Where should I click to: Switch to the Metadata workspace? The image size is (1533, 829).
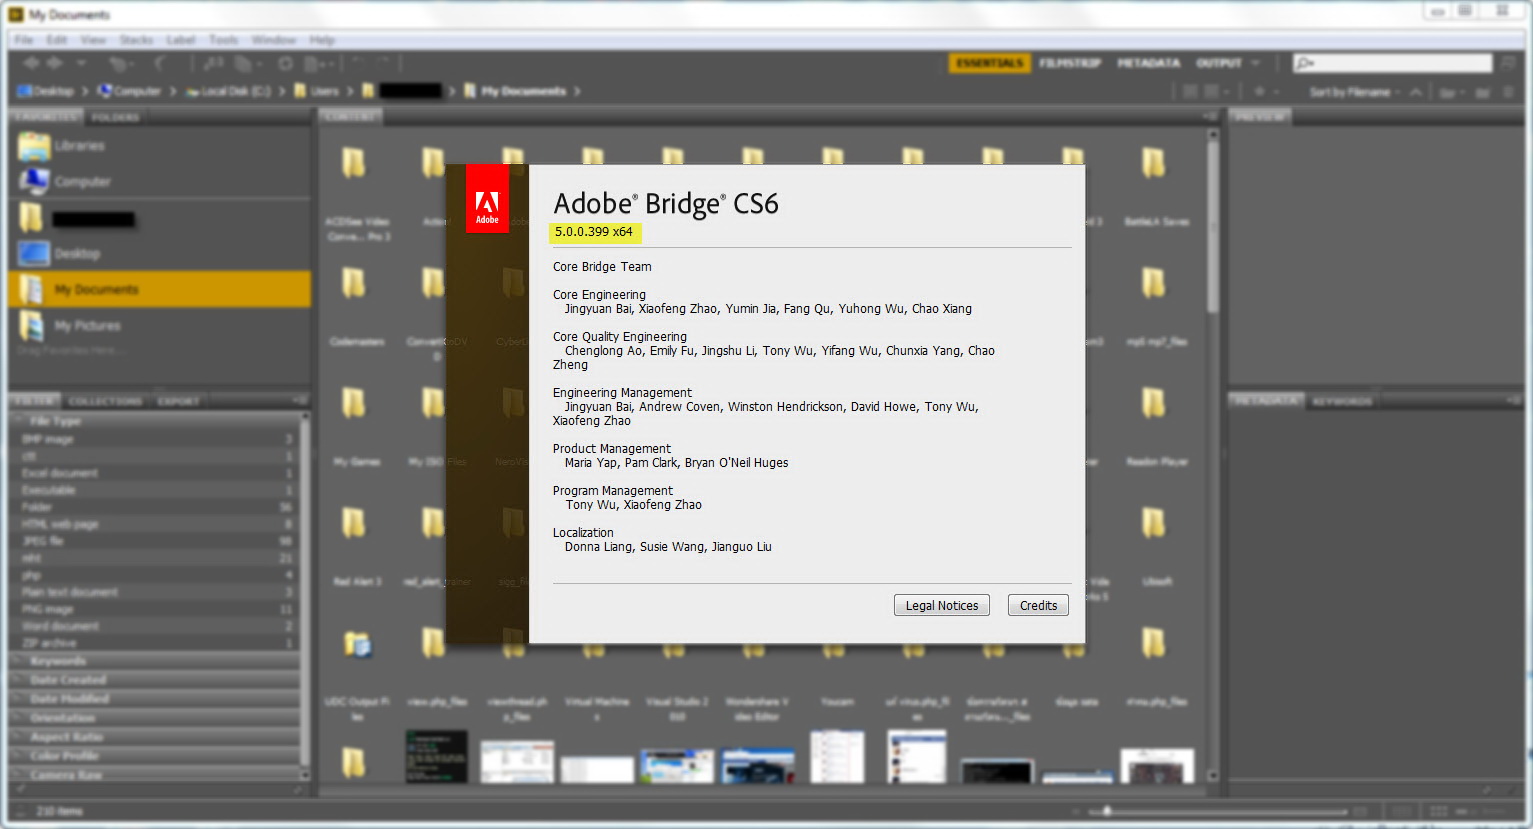1148,63
